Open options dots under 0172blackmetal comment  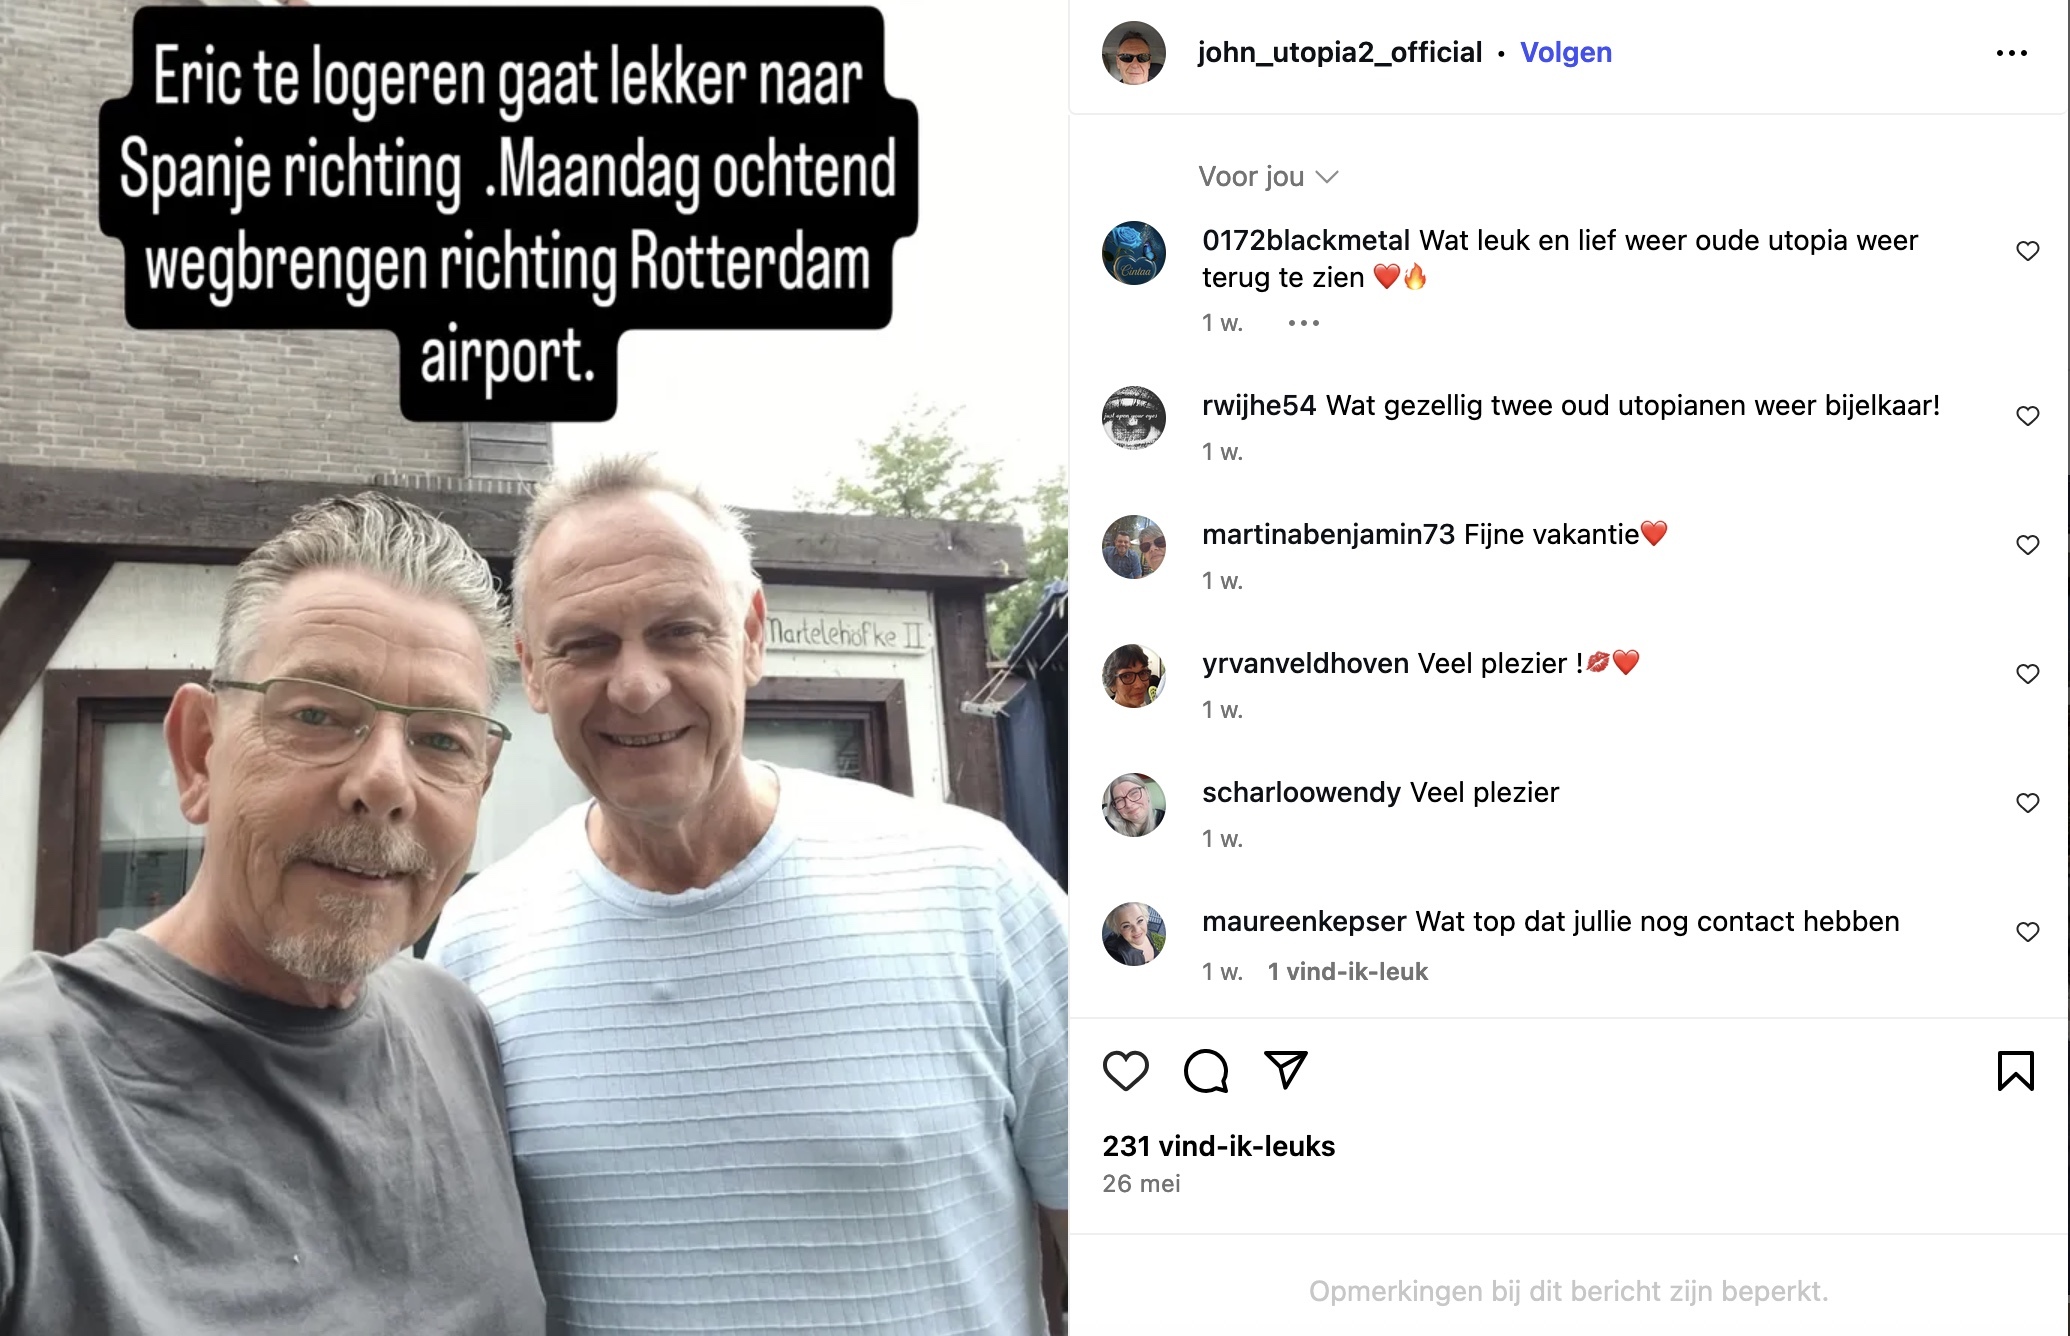click(1304, 323)
